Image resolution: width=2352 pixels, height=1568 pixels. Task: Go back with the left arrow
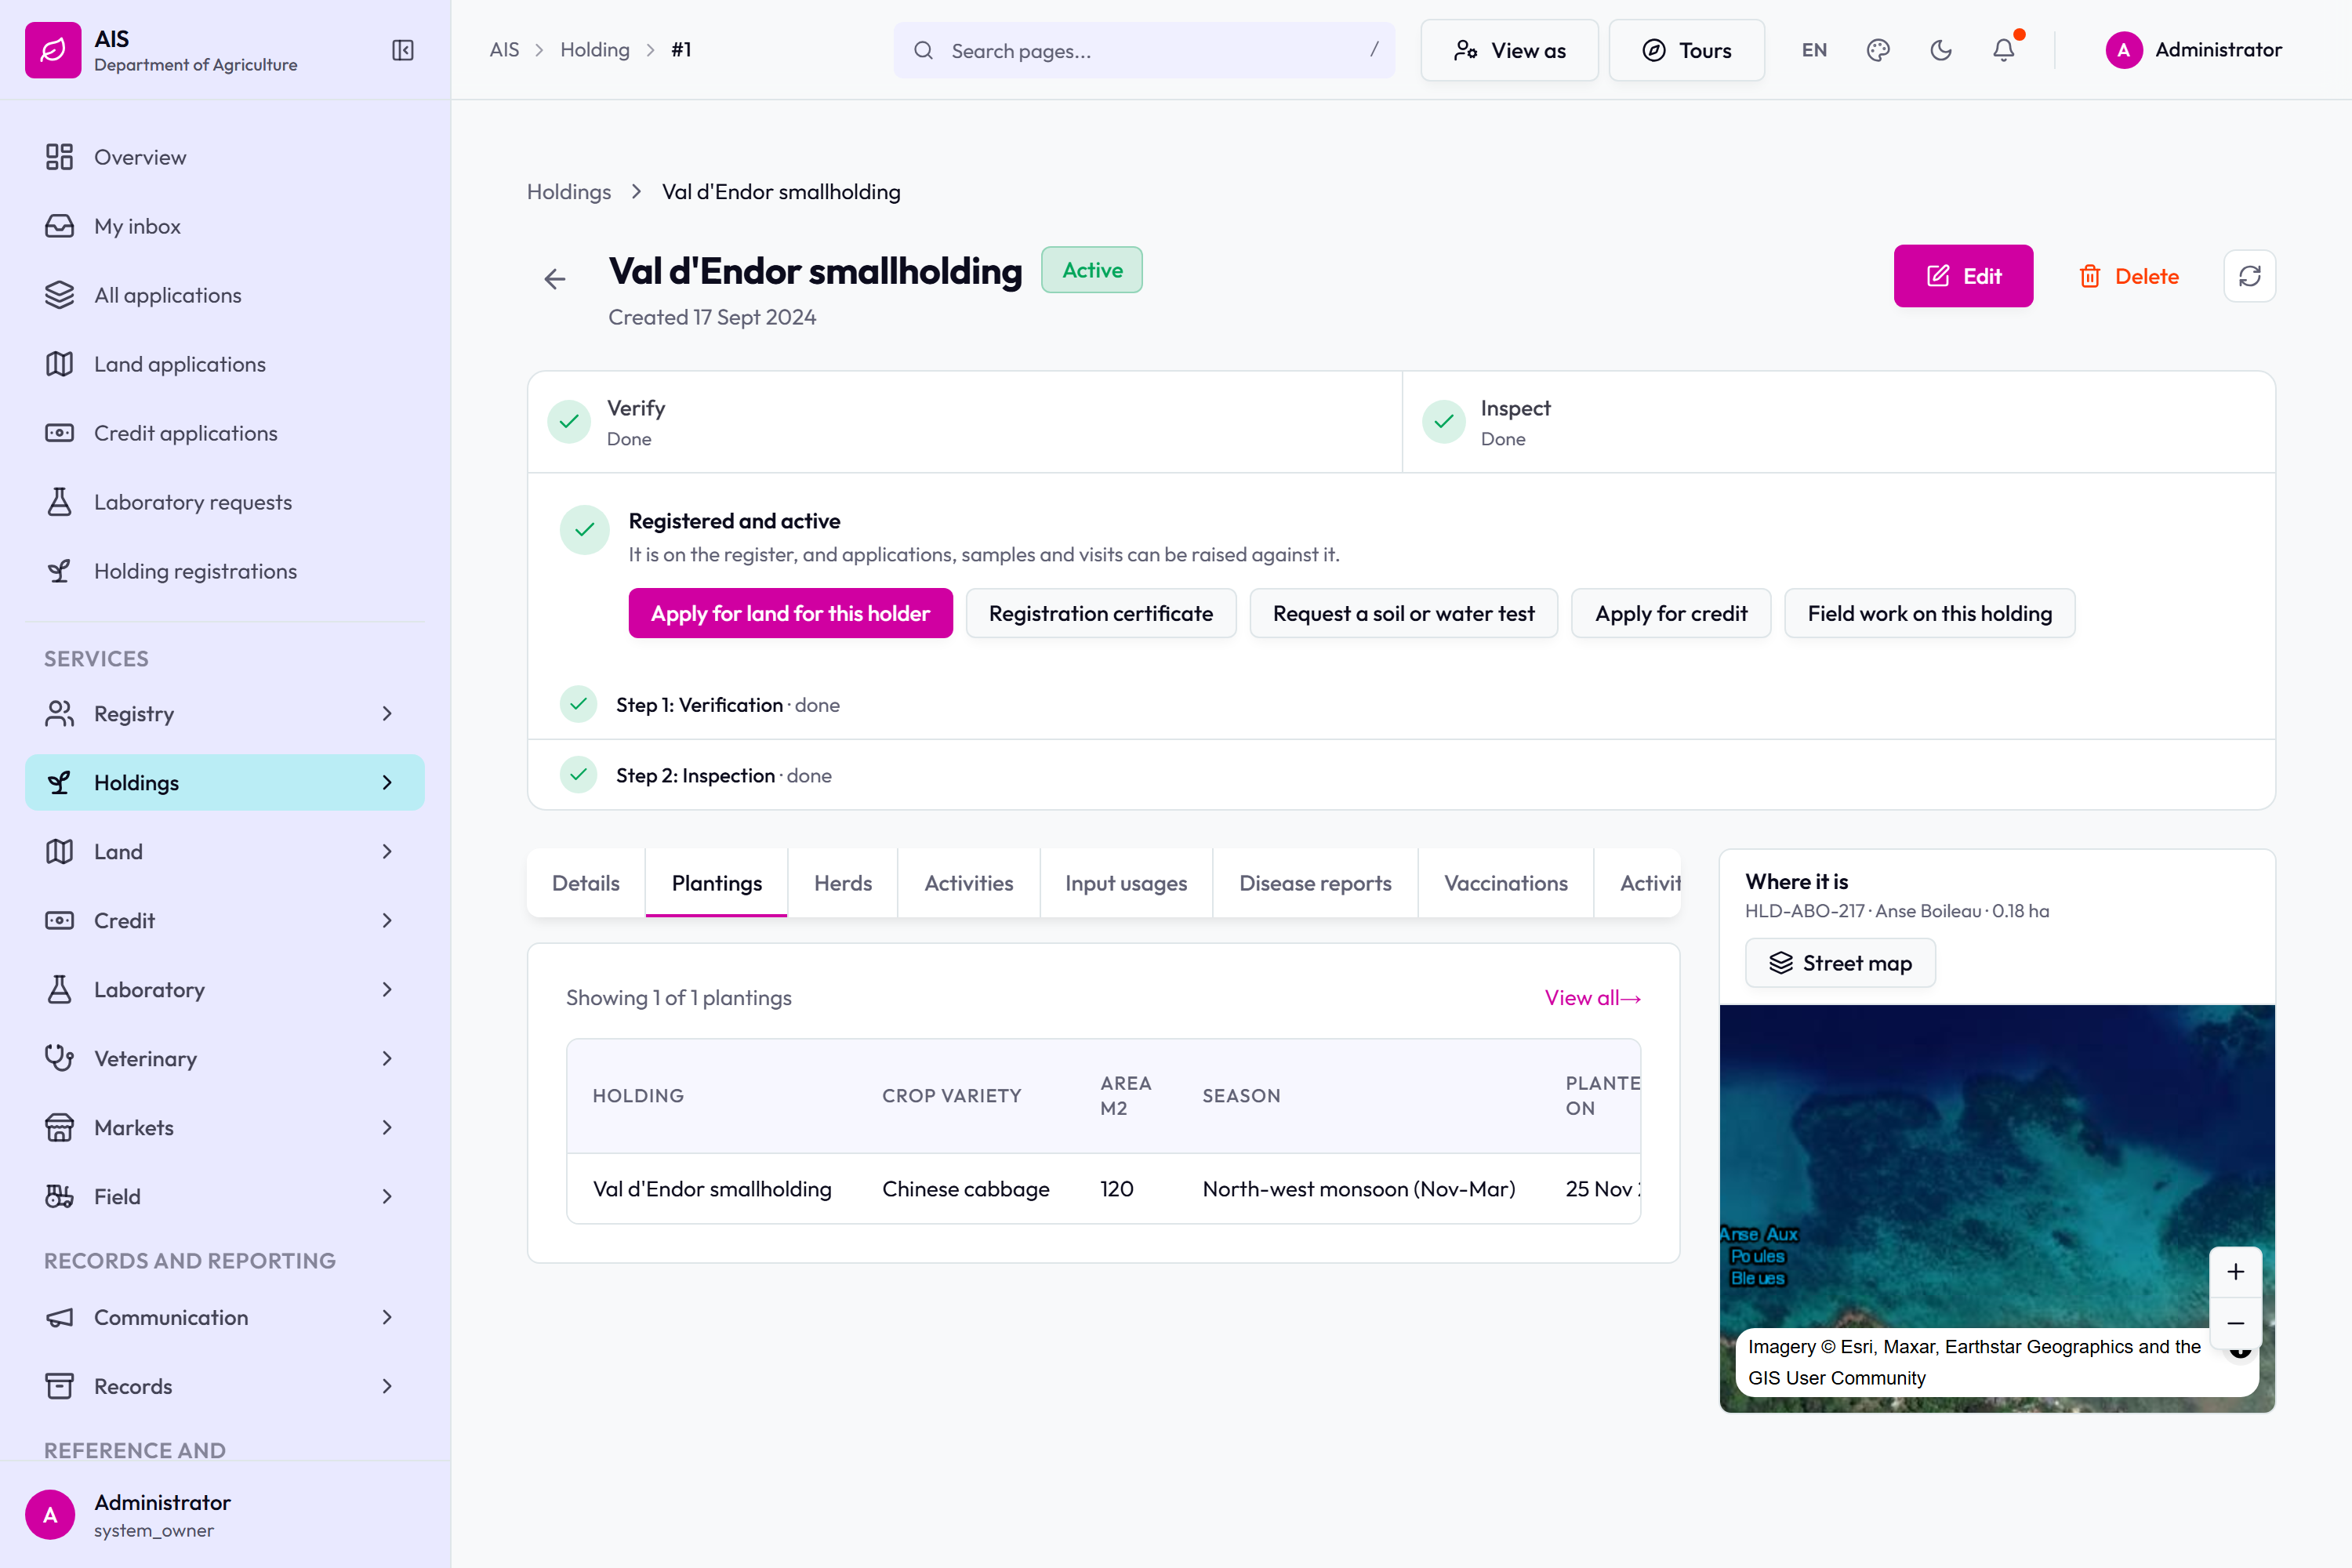(555, 279)
